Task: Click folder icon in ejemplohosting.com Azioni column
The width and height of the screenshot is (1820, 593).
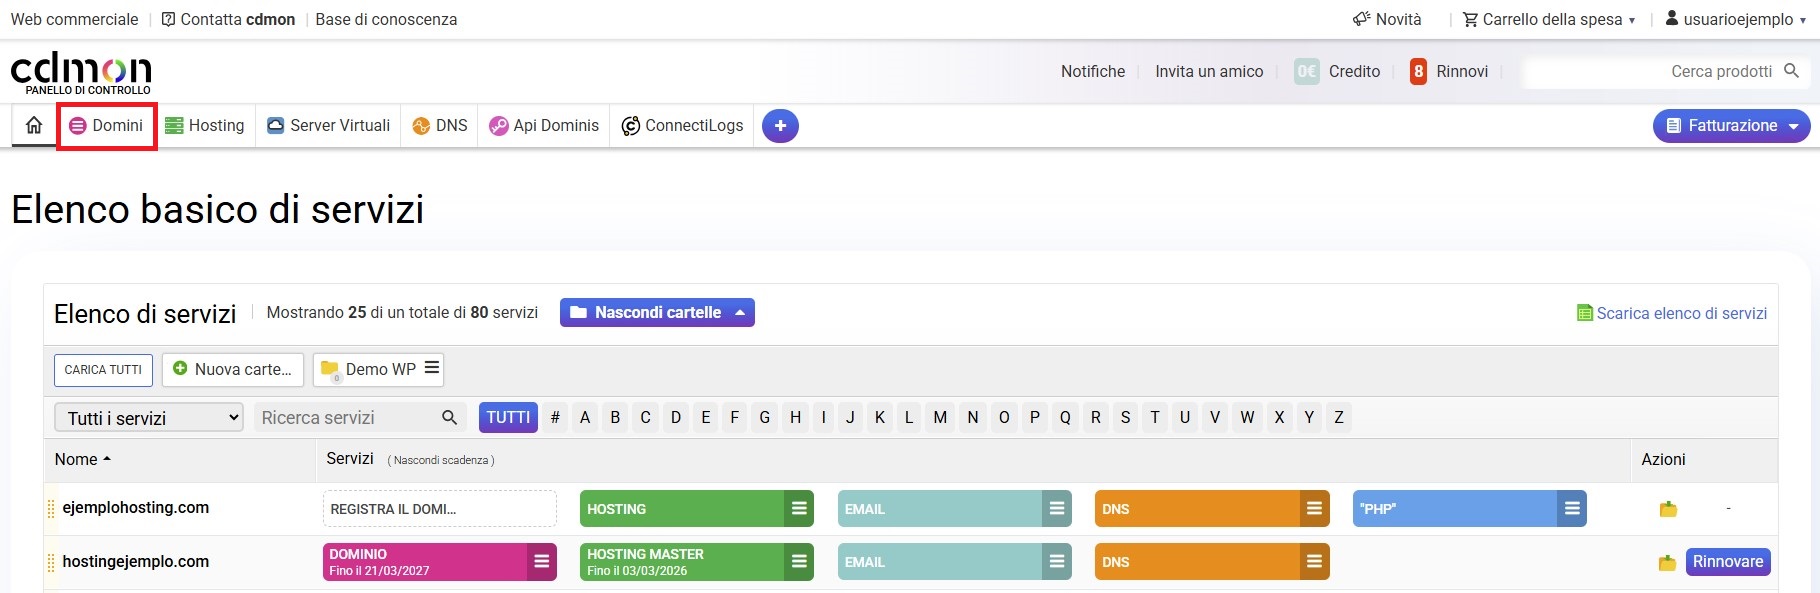Action: click(1668, 509)
